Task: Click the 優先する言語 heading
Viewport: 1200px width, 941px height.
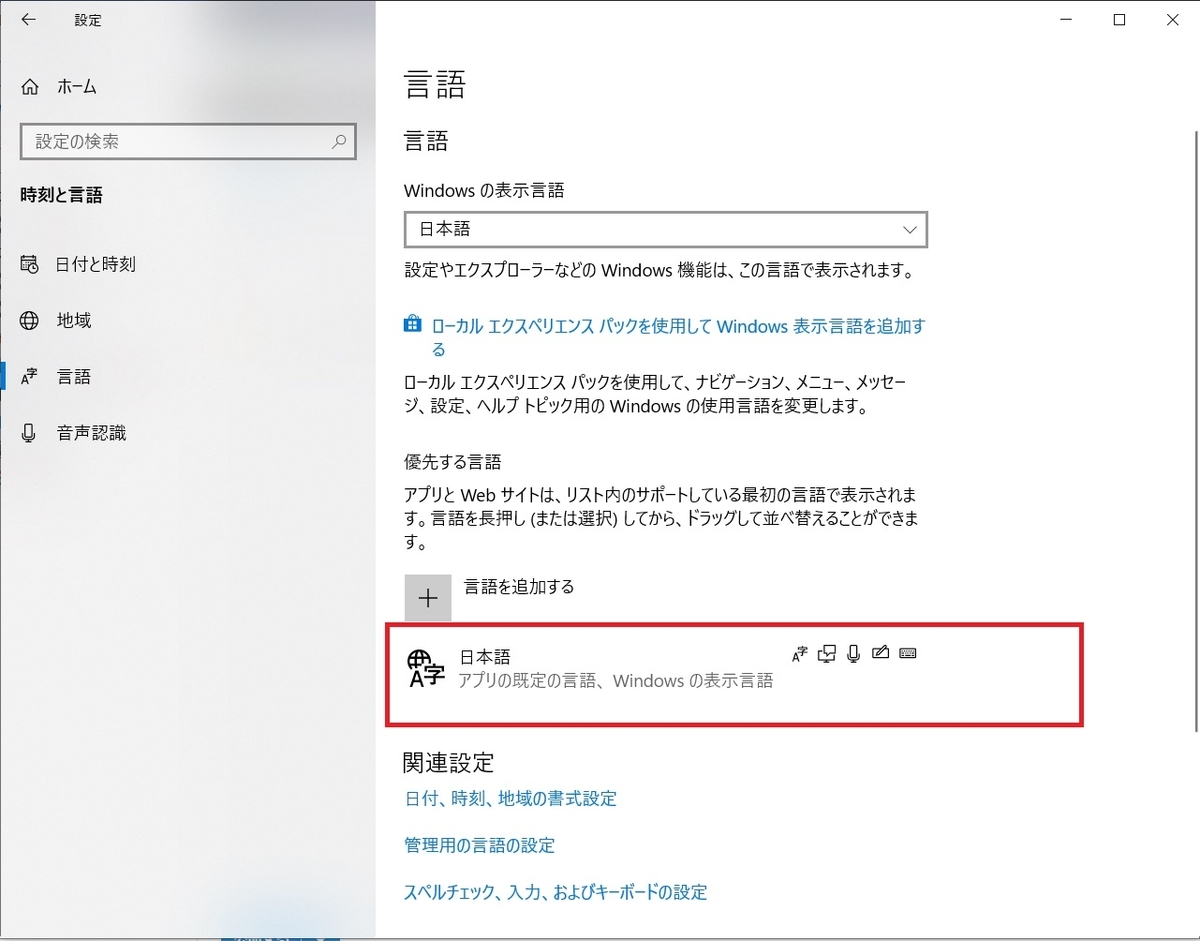Action: tap(452, 462)
